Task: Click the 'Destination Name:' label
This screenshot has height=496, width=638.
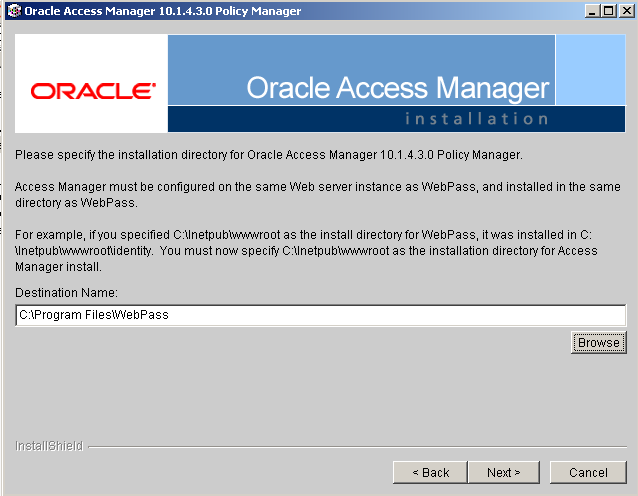Action: (x=66, y=293)
